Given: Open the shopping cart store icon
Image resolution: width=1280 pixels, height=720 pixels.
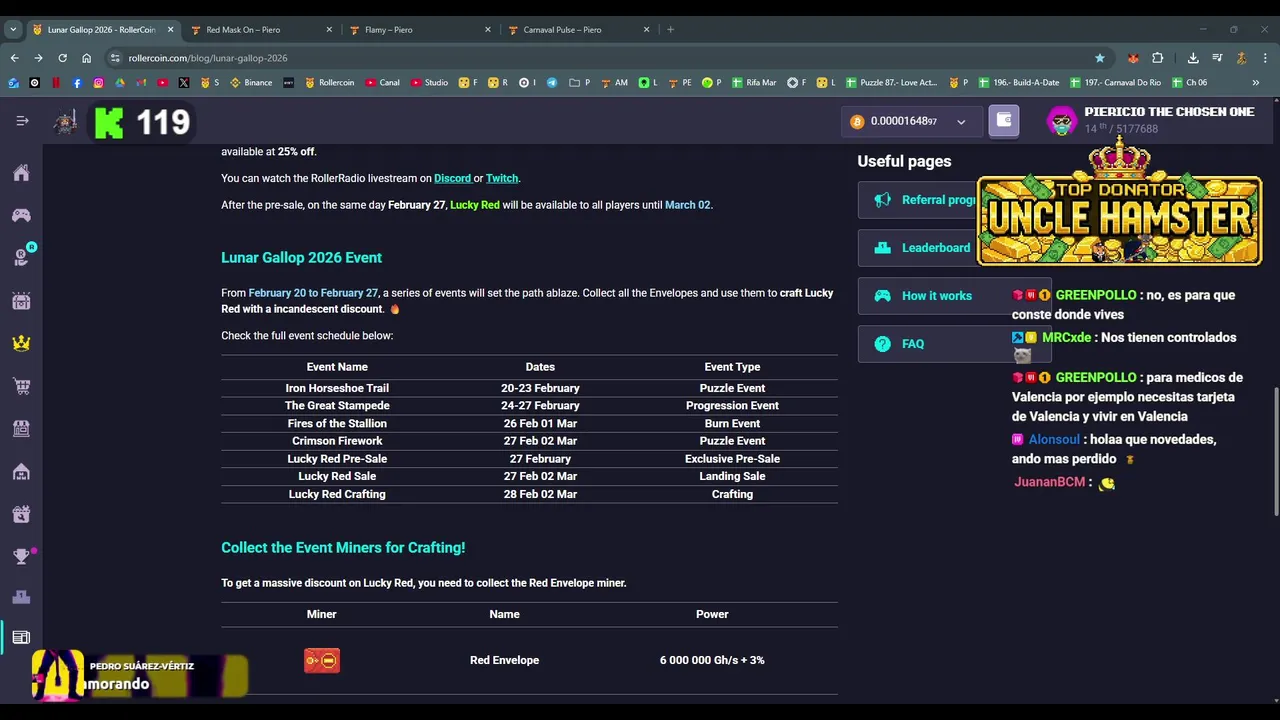Looking at the screenshot, I should pyautogui.click(x=21, y=386).
